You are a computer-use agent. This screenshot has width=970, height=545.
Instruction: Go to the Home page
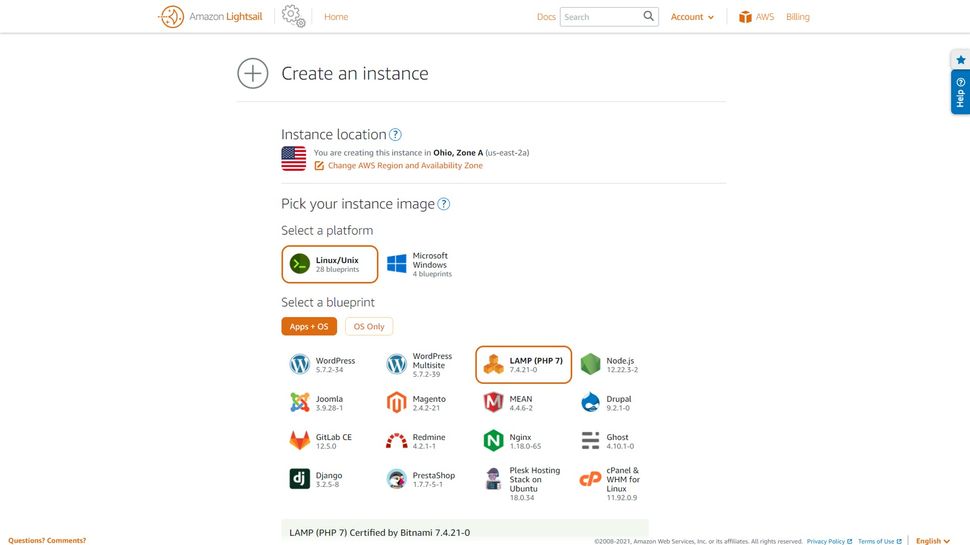tap(336, 17)
